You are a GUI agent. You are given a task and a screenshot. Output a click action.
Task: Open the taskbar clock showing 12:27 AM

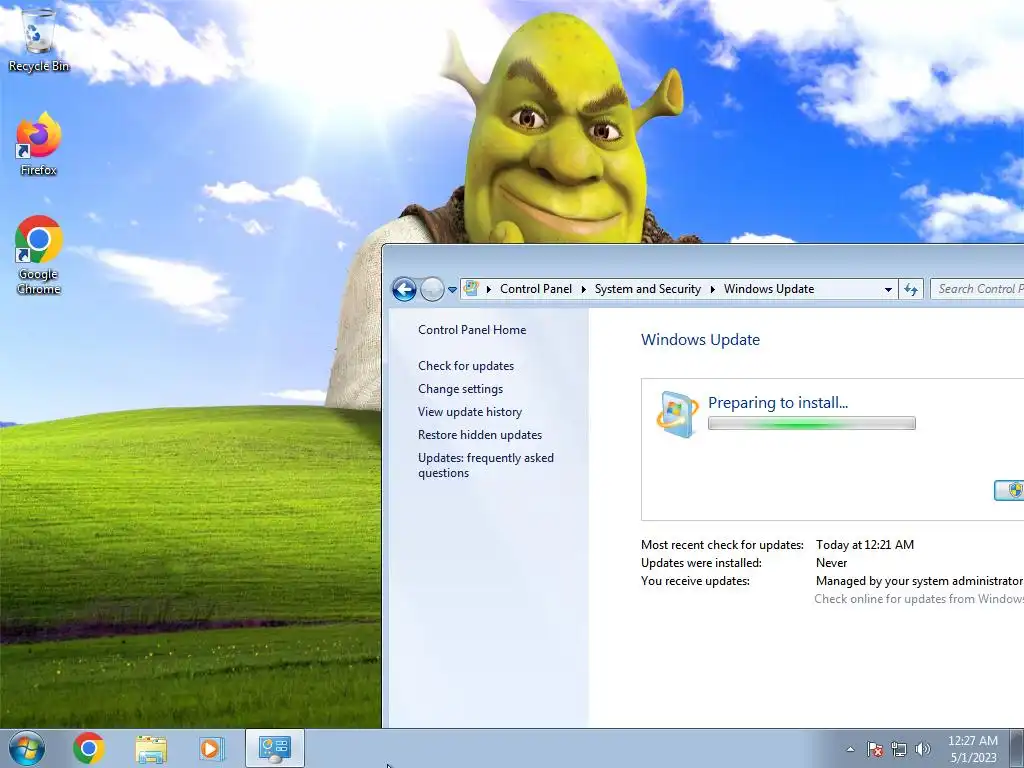click(972, 749)
